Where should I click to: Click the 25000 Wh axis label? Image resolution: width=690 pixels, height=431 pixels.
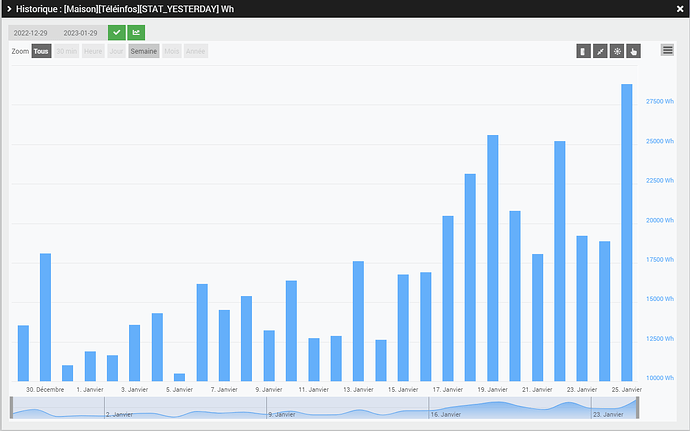pyautogui.click(x=660, y=141)
